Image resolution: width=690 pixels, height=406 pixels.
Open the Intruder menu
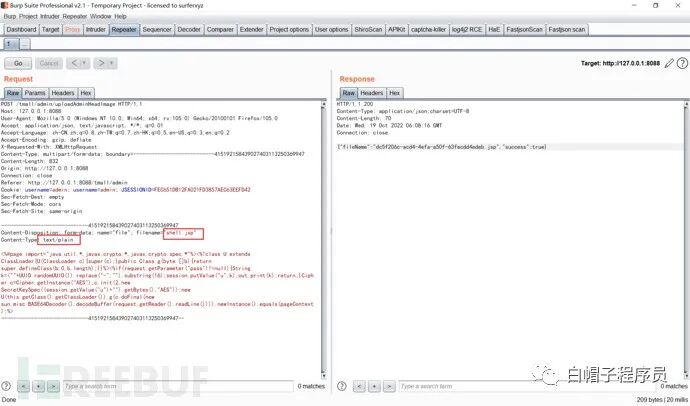[50, 16]
